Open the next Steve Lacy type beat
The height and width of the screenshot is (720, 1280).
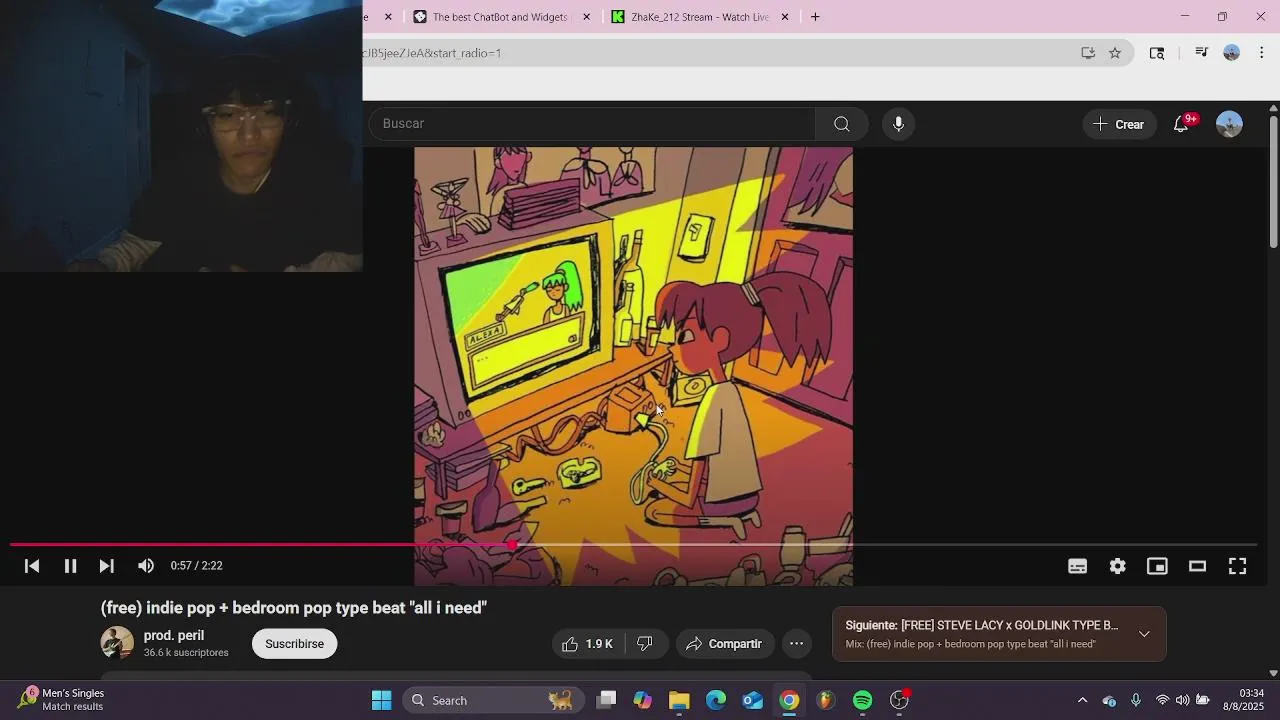point(981,626)
